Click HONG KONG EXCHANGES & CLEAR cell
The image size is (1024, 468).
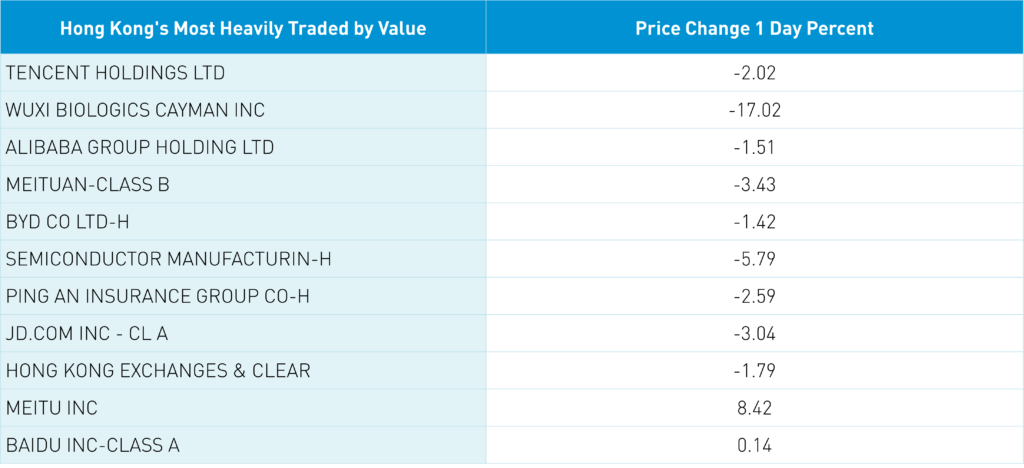pyautogui.click(x=158, y=371)
